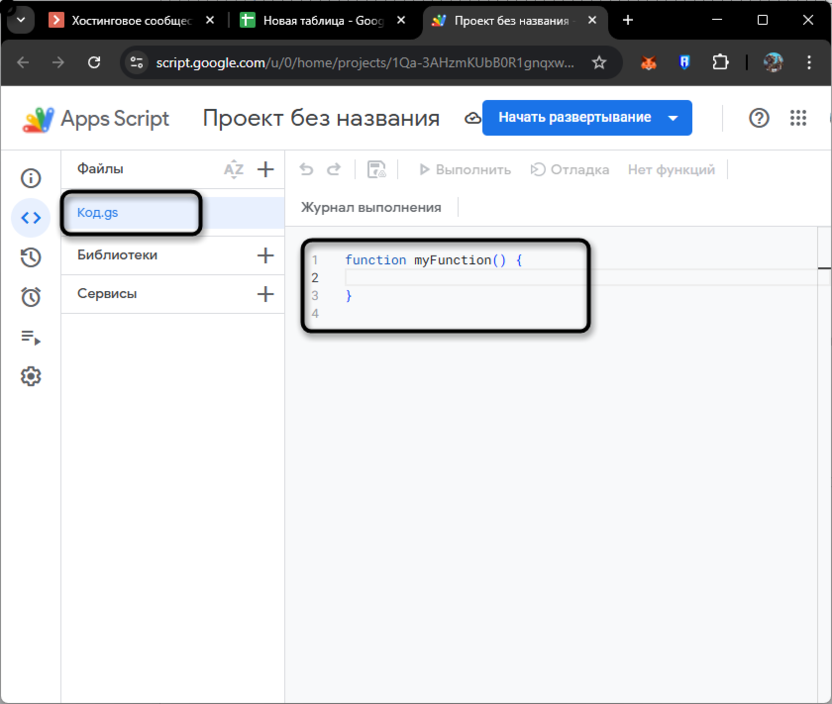Open the deployment dropdown arrow

672,117
